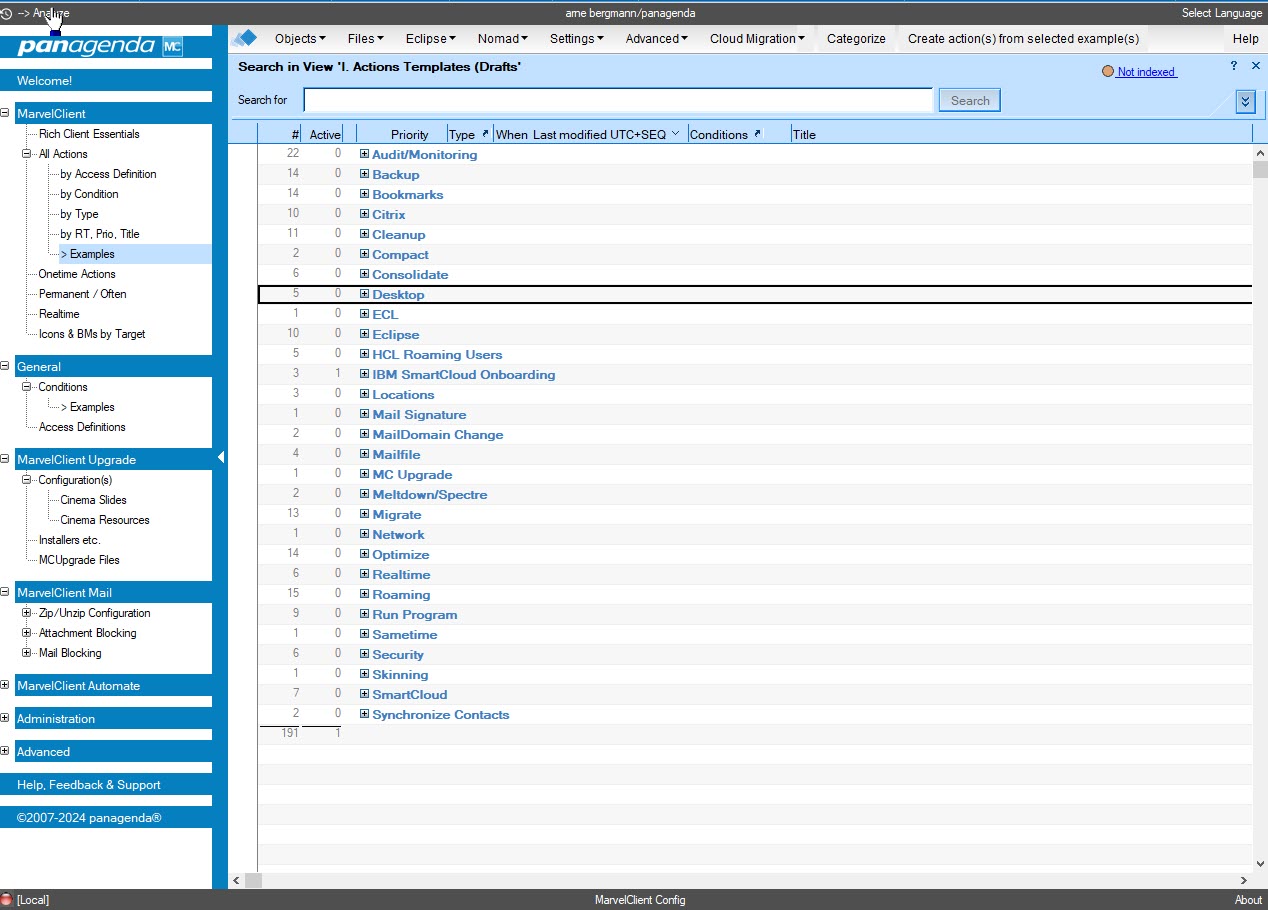
Task: Open Rich Client Essentials in sidebar
Action: click(89, 134)
